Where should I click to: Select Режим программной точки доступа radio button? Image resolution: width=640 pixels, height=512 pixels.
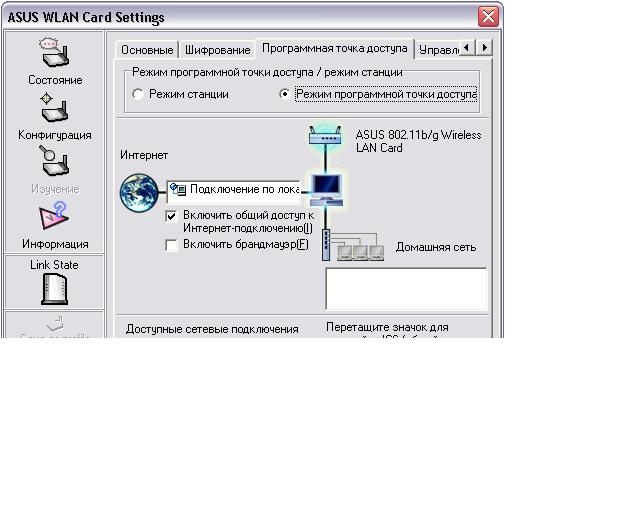tap(285, 94)
